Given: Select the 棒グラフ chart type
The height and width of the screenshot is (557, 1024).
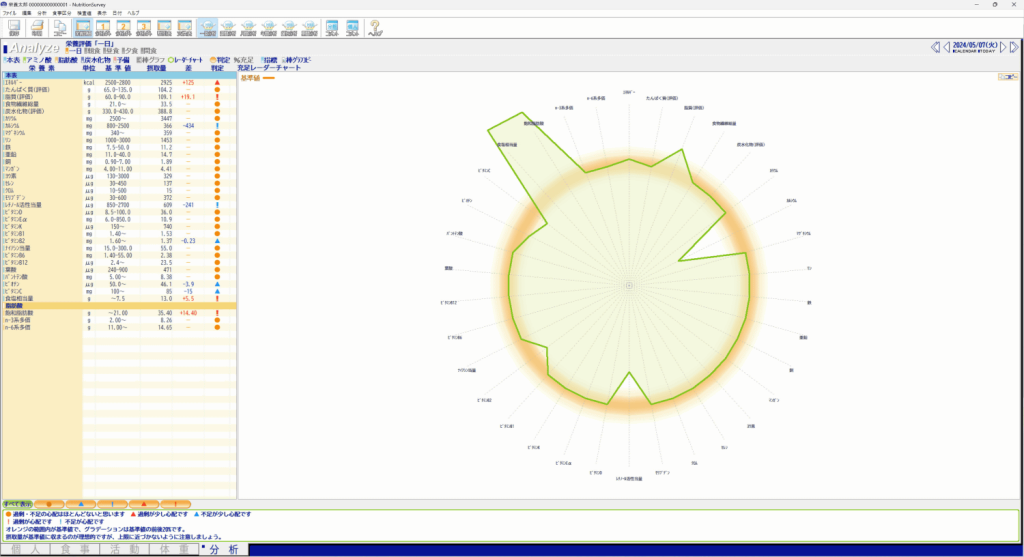Looking at the screenshot, I should pyautogui.click(x=150, y=60).
